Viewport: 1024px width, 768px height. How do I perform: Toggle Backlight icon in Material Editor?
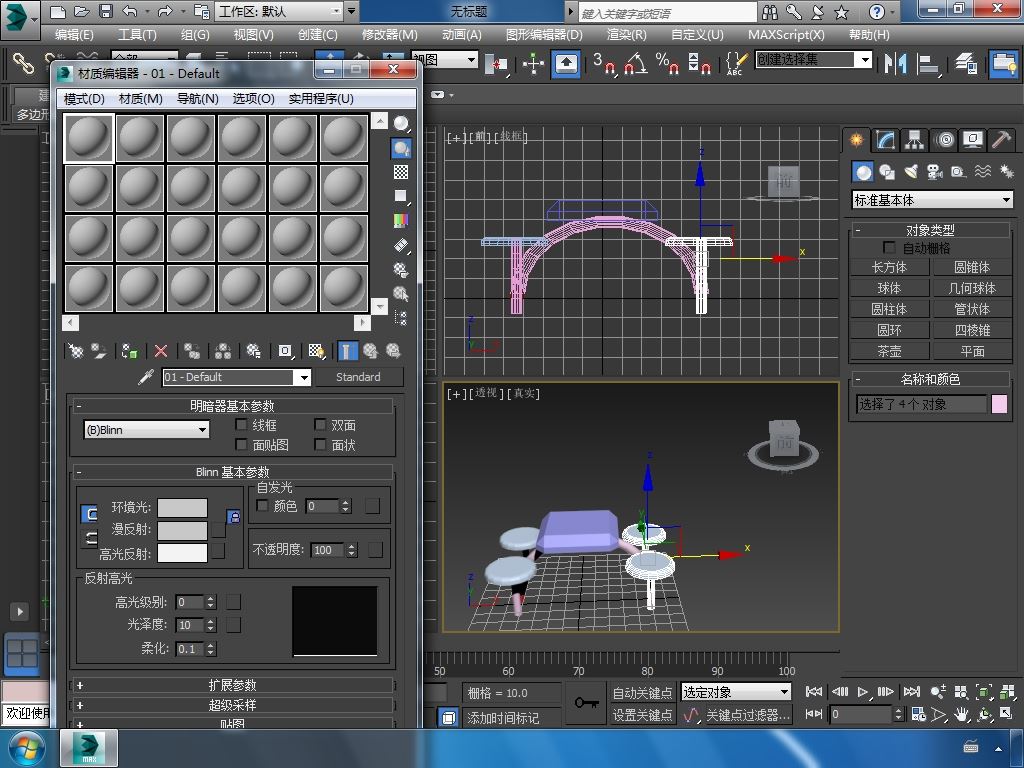[x=401, y=148]
